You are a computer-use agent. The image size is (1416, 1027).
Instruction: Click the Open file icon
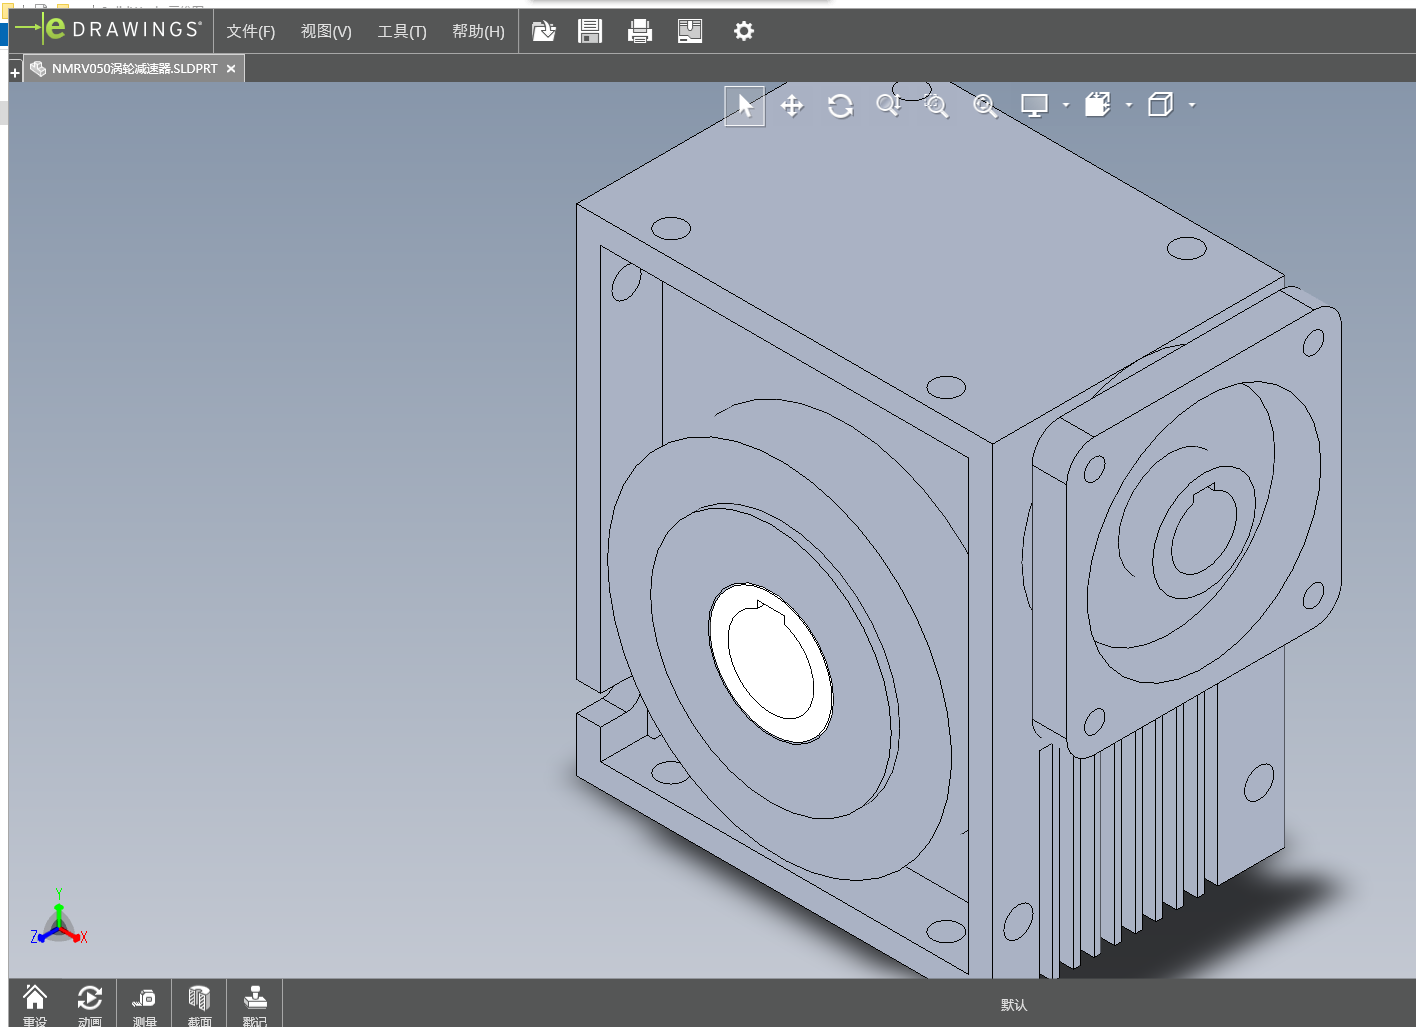[543, 31]
